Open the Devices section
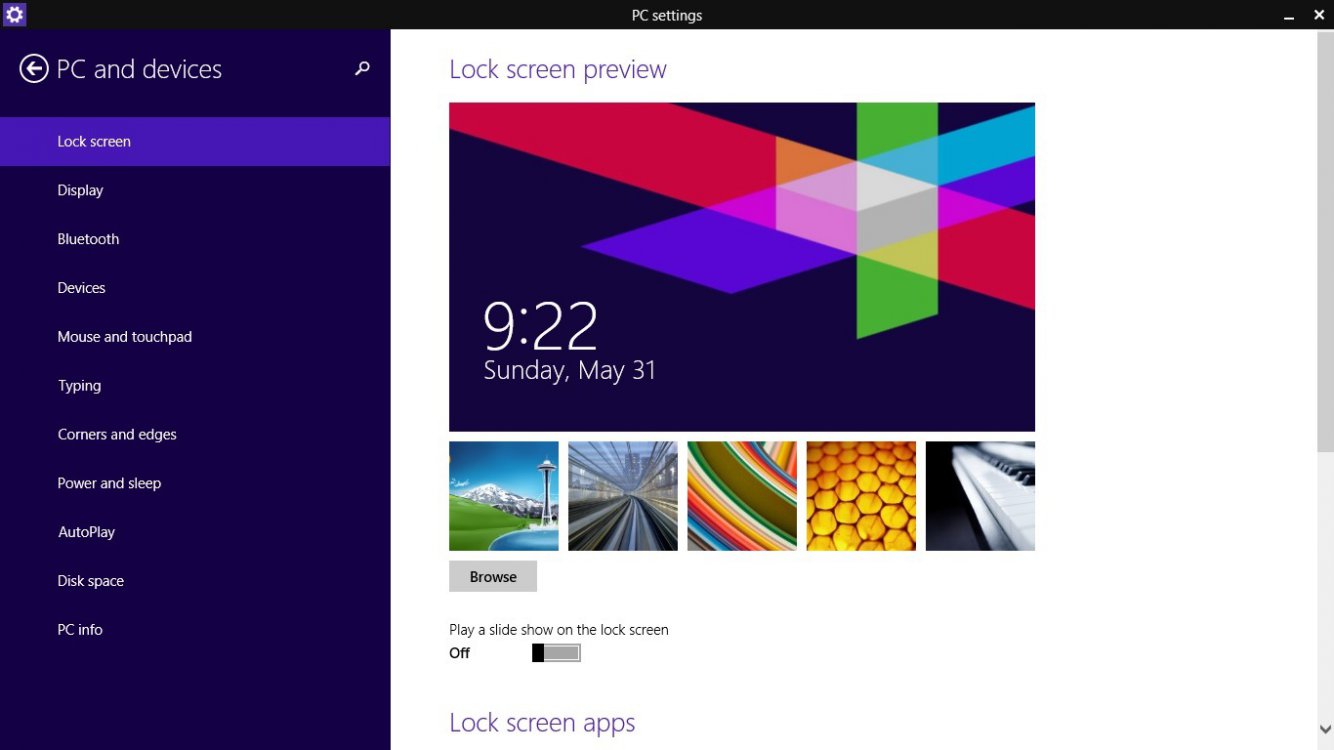 [81, 288]
